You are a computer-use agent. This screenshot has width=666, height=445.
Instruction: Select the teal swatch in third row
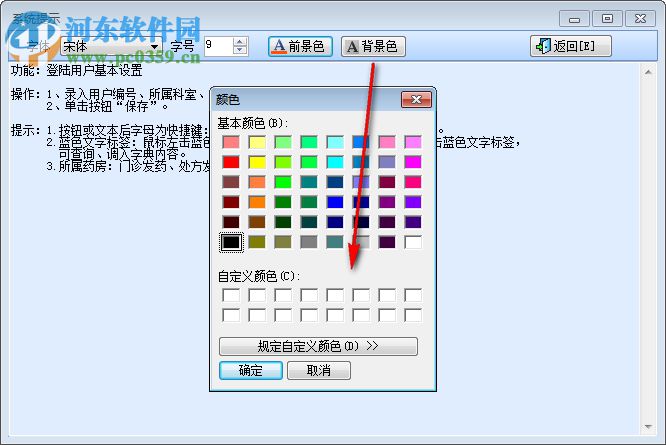click(309, 182)
